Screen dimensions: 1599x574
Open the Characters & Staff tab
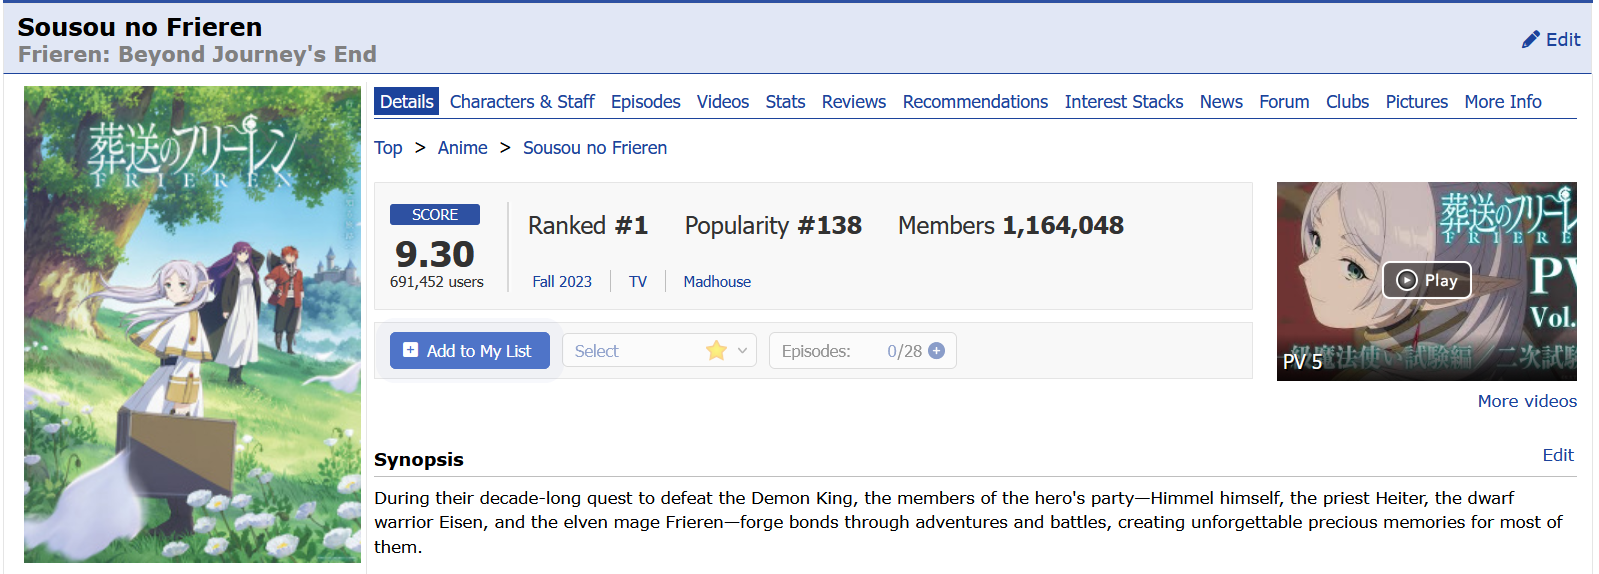pyautogui.click(x=522, y=102)
